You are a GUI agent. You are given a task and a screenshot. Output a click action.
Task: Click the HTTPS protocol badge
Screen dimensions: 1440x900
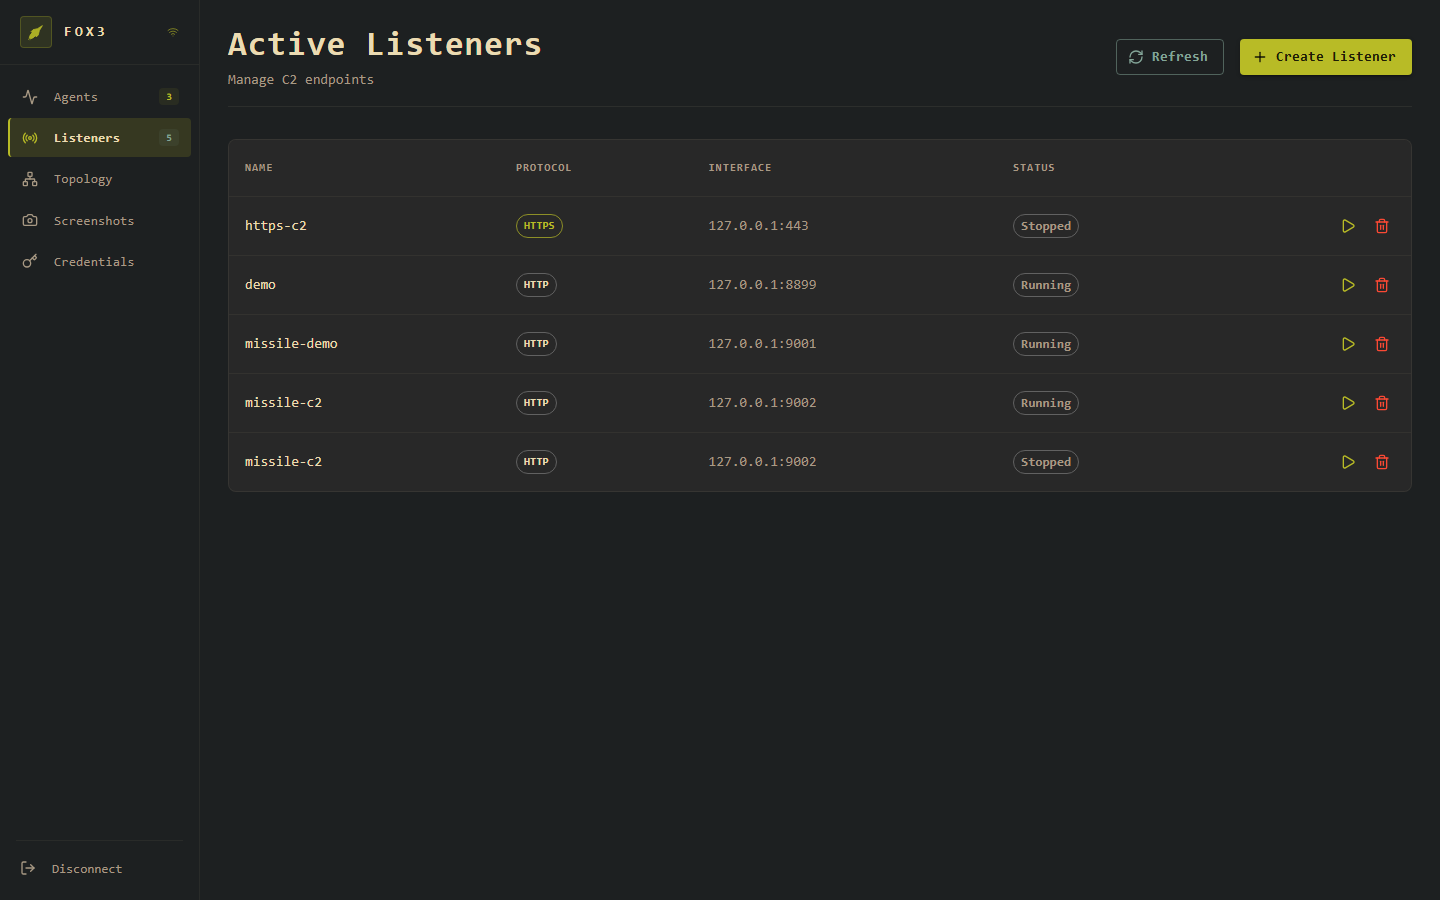pos(539,226)
